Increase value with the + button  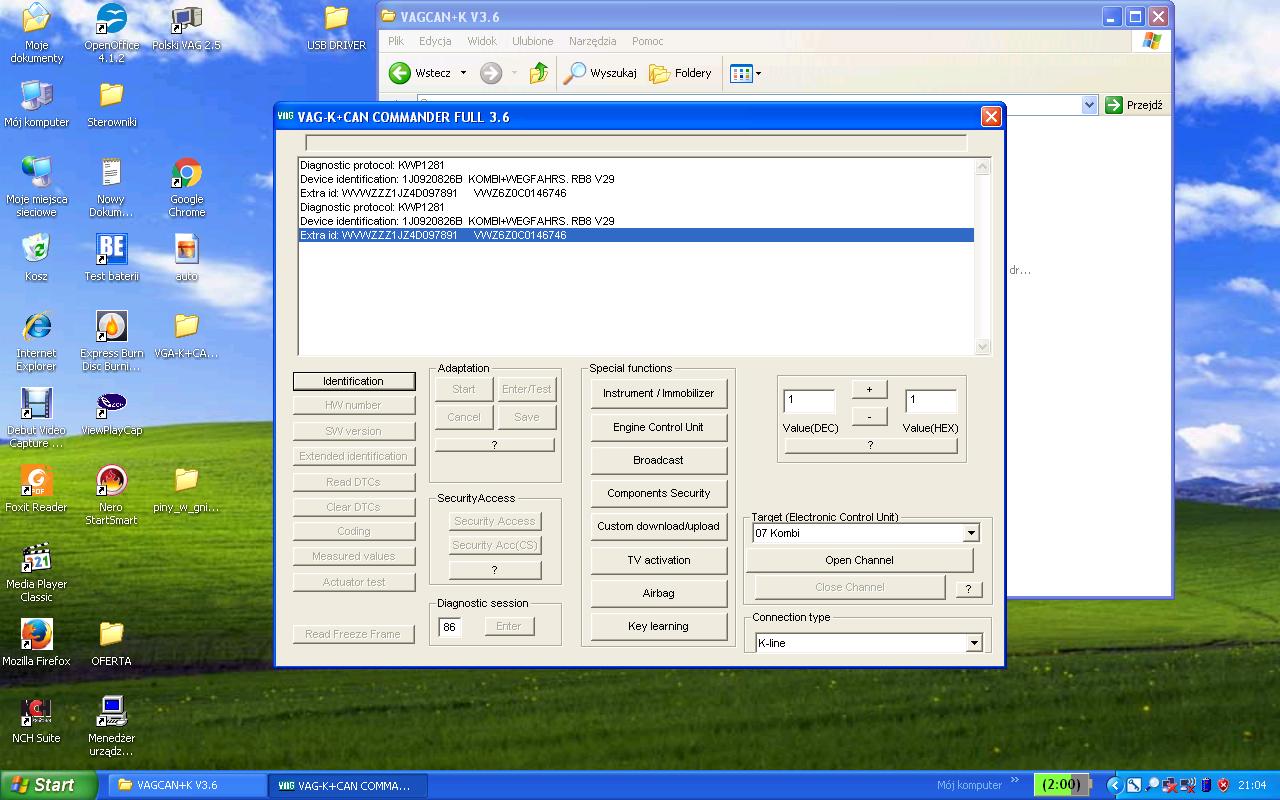click(x=869, y=389)
